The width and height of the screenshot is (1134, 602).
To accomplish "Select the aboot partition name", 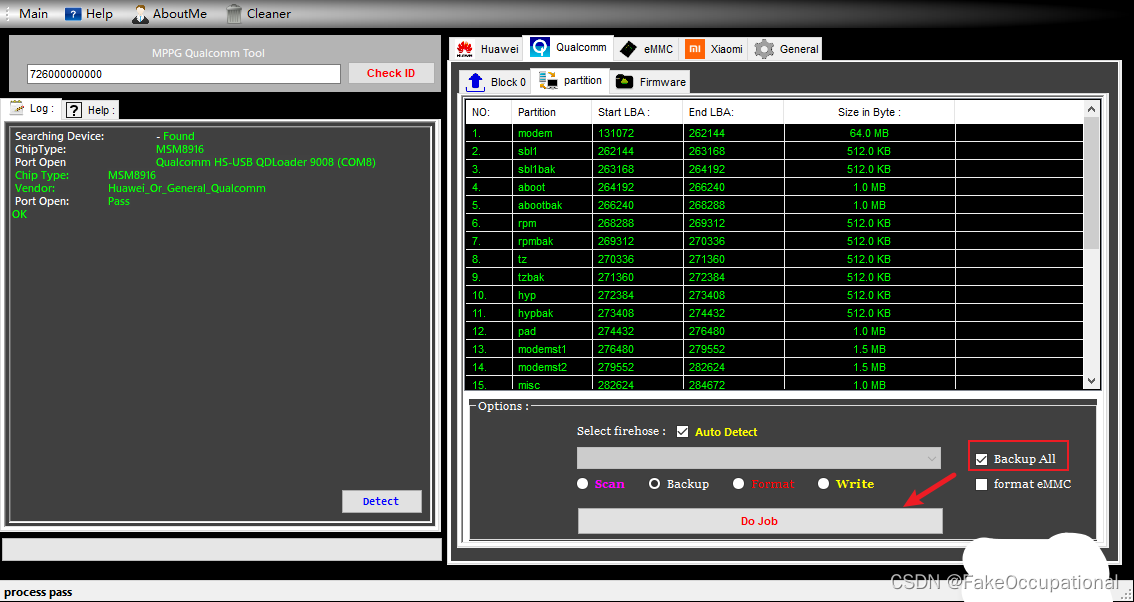I will tap(532, 187).
